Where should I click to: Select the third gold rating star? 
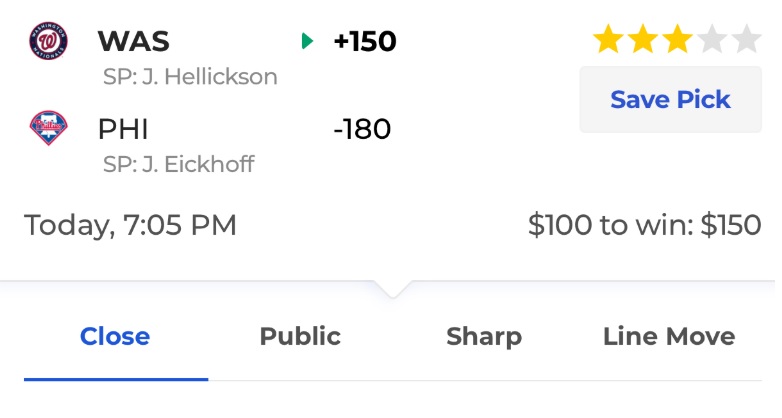pyautogui.click(x=677, y=40)
